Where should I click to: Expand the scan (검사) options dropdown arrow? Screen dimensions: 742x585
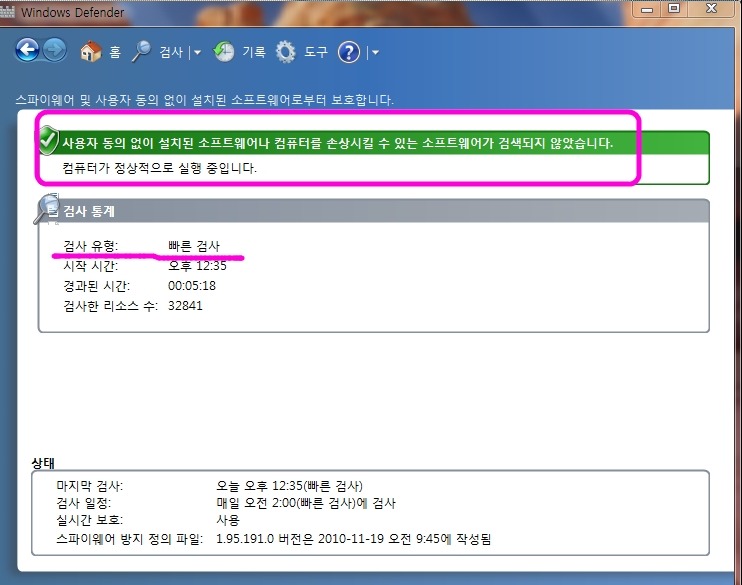coord(197,52)
